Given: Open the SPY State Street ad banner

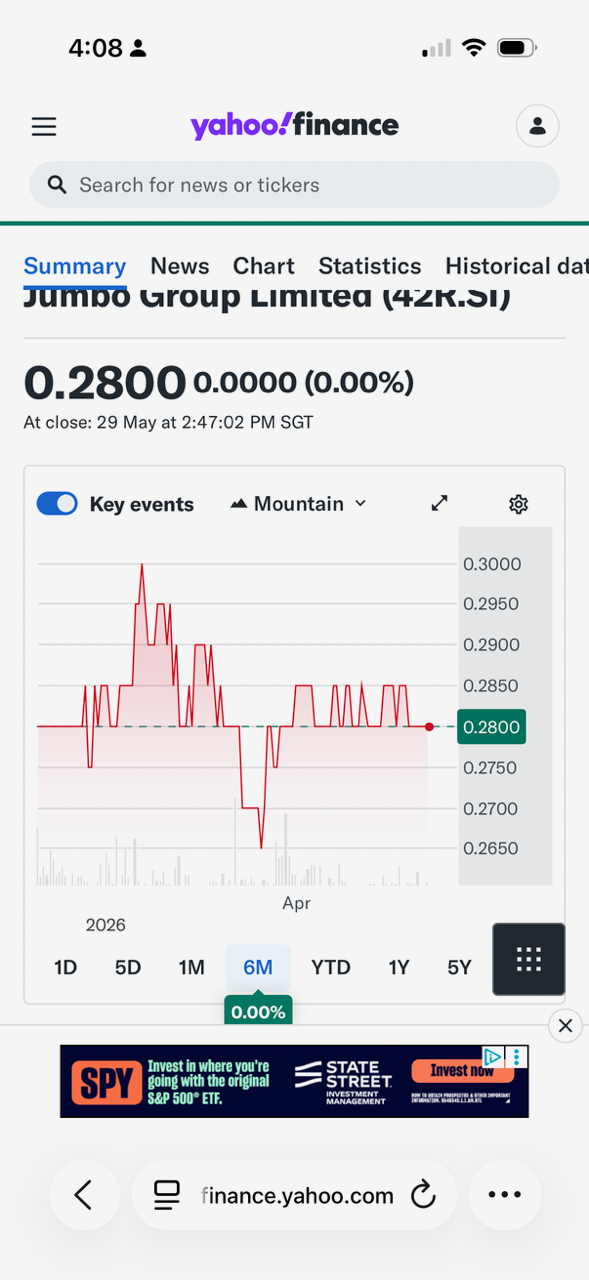Looking at the screenshot, I should 294,1081.
